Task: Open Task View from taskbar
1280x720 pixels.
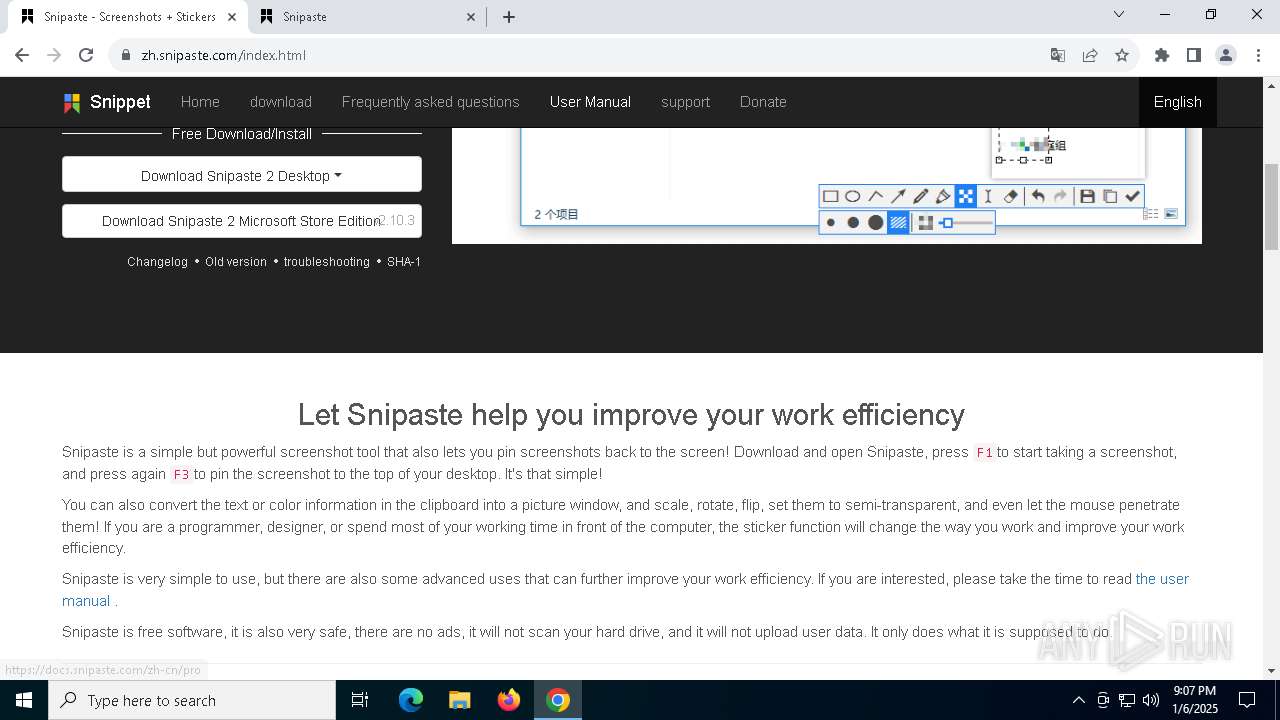Action: pos(360,700)
